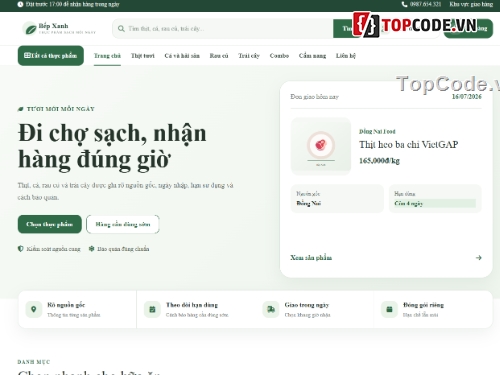
Task: Open the 'Tất cả thực phẩm' category menu
Action: point(51,56)
